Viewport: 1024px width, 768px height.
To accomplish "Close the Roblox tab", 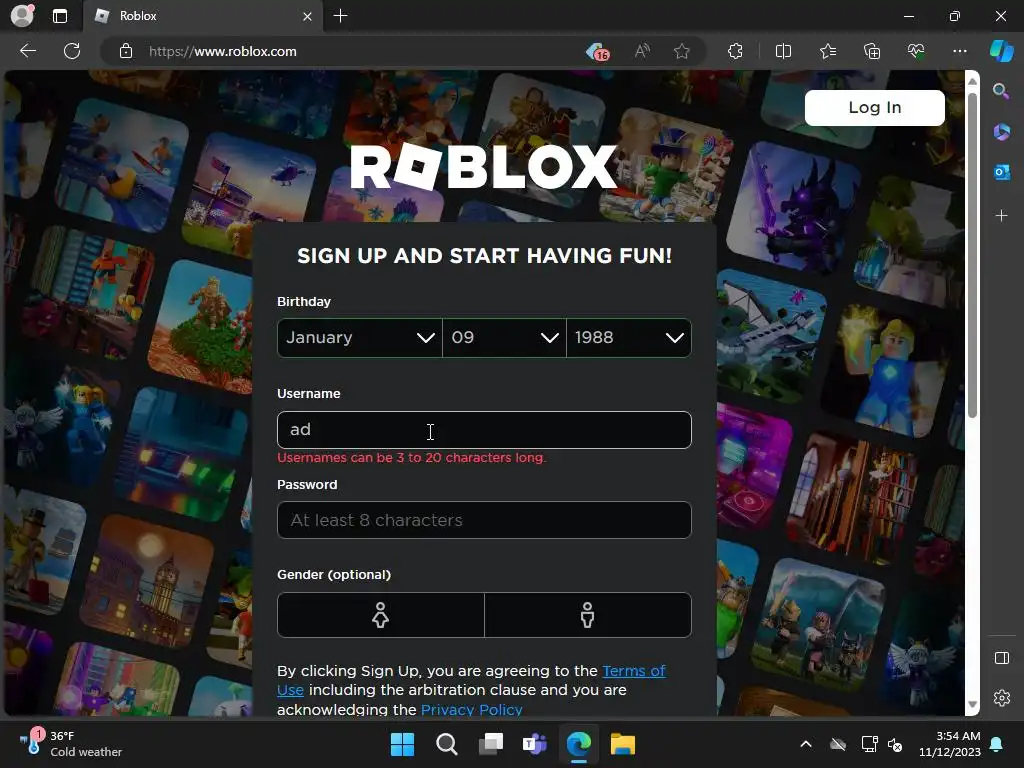I will (x=307, y=16).
